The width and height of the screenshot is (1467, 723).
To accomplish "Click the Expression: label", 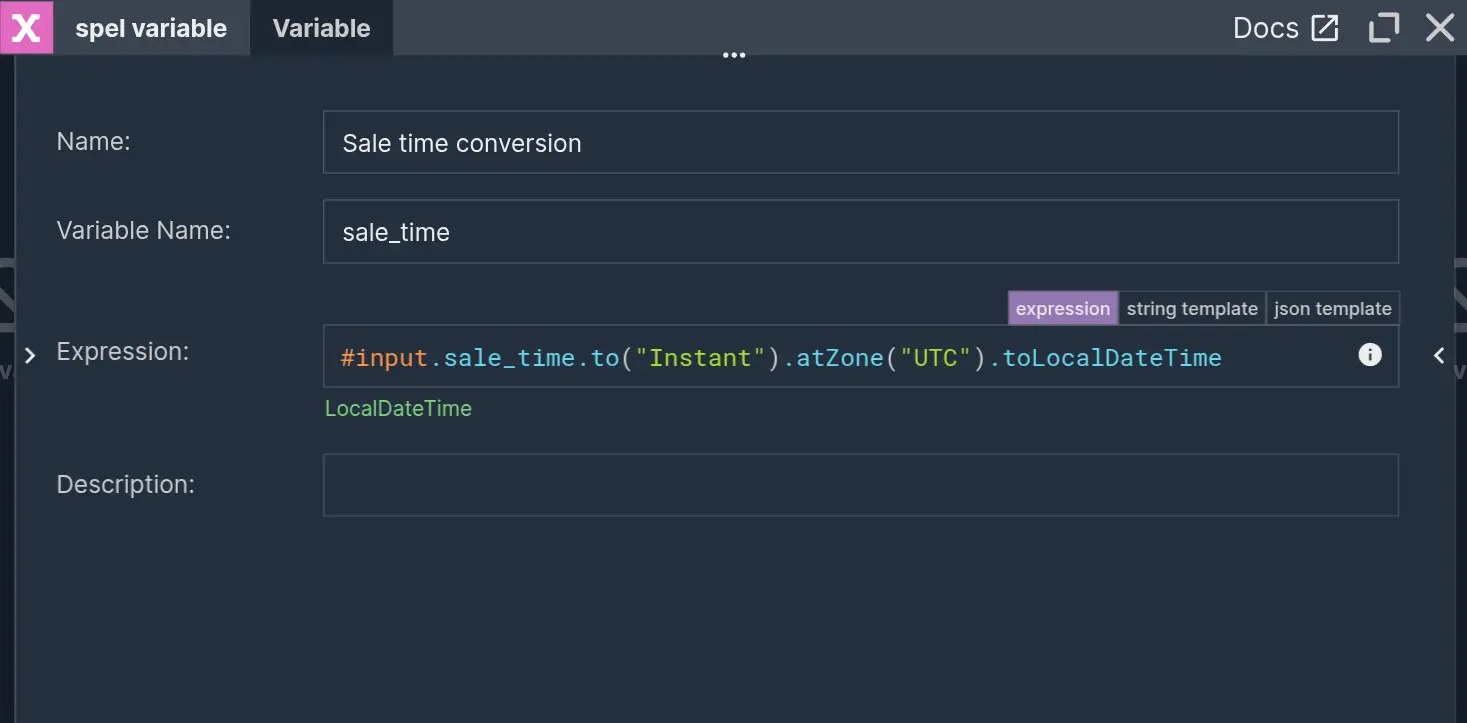I will point(122,352).
